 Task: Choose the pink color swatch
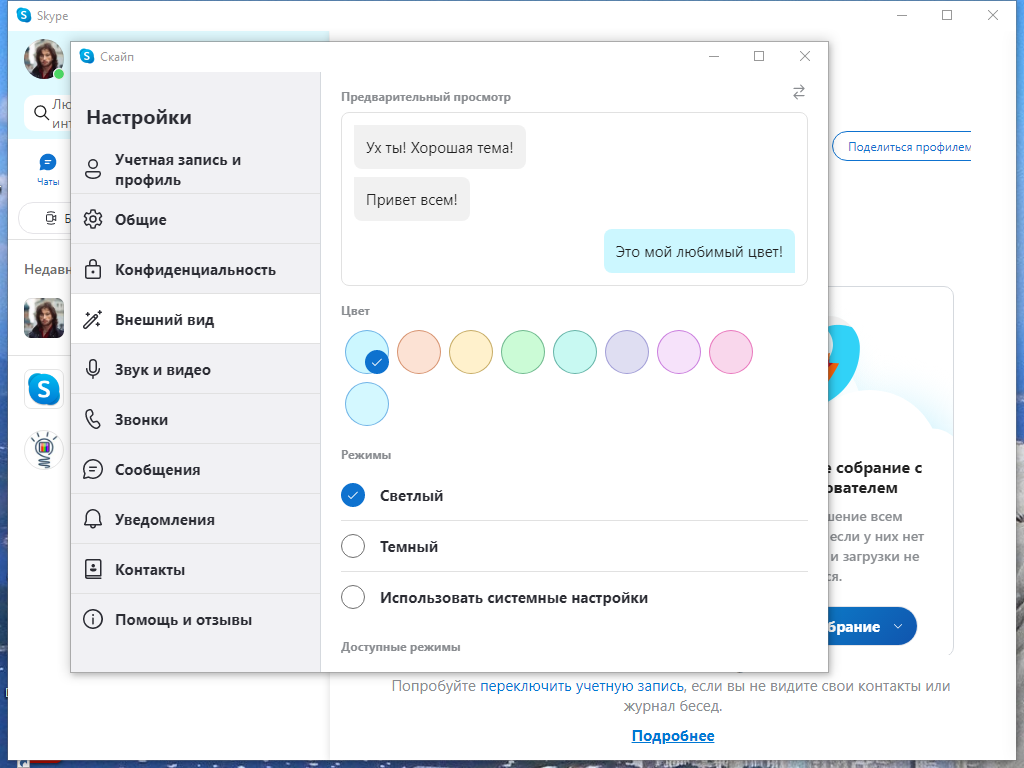click(731, 352)
